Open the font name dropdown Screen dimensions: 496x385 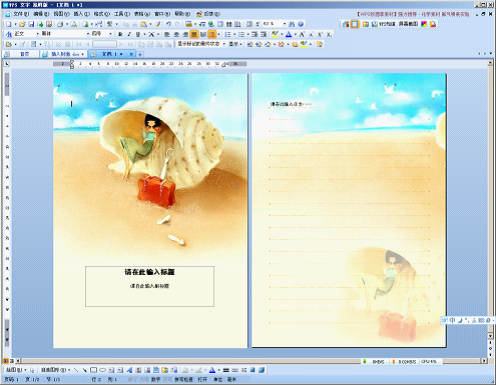88,34
